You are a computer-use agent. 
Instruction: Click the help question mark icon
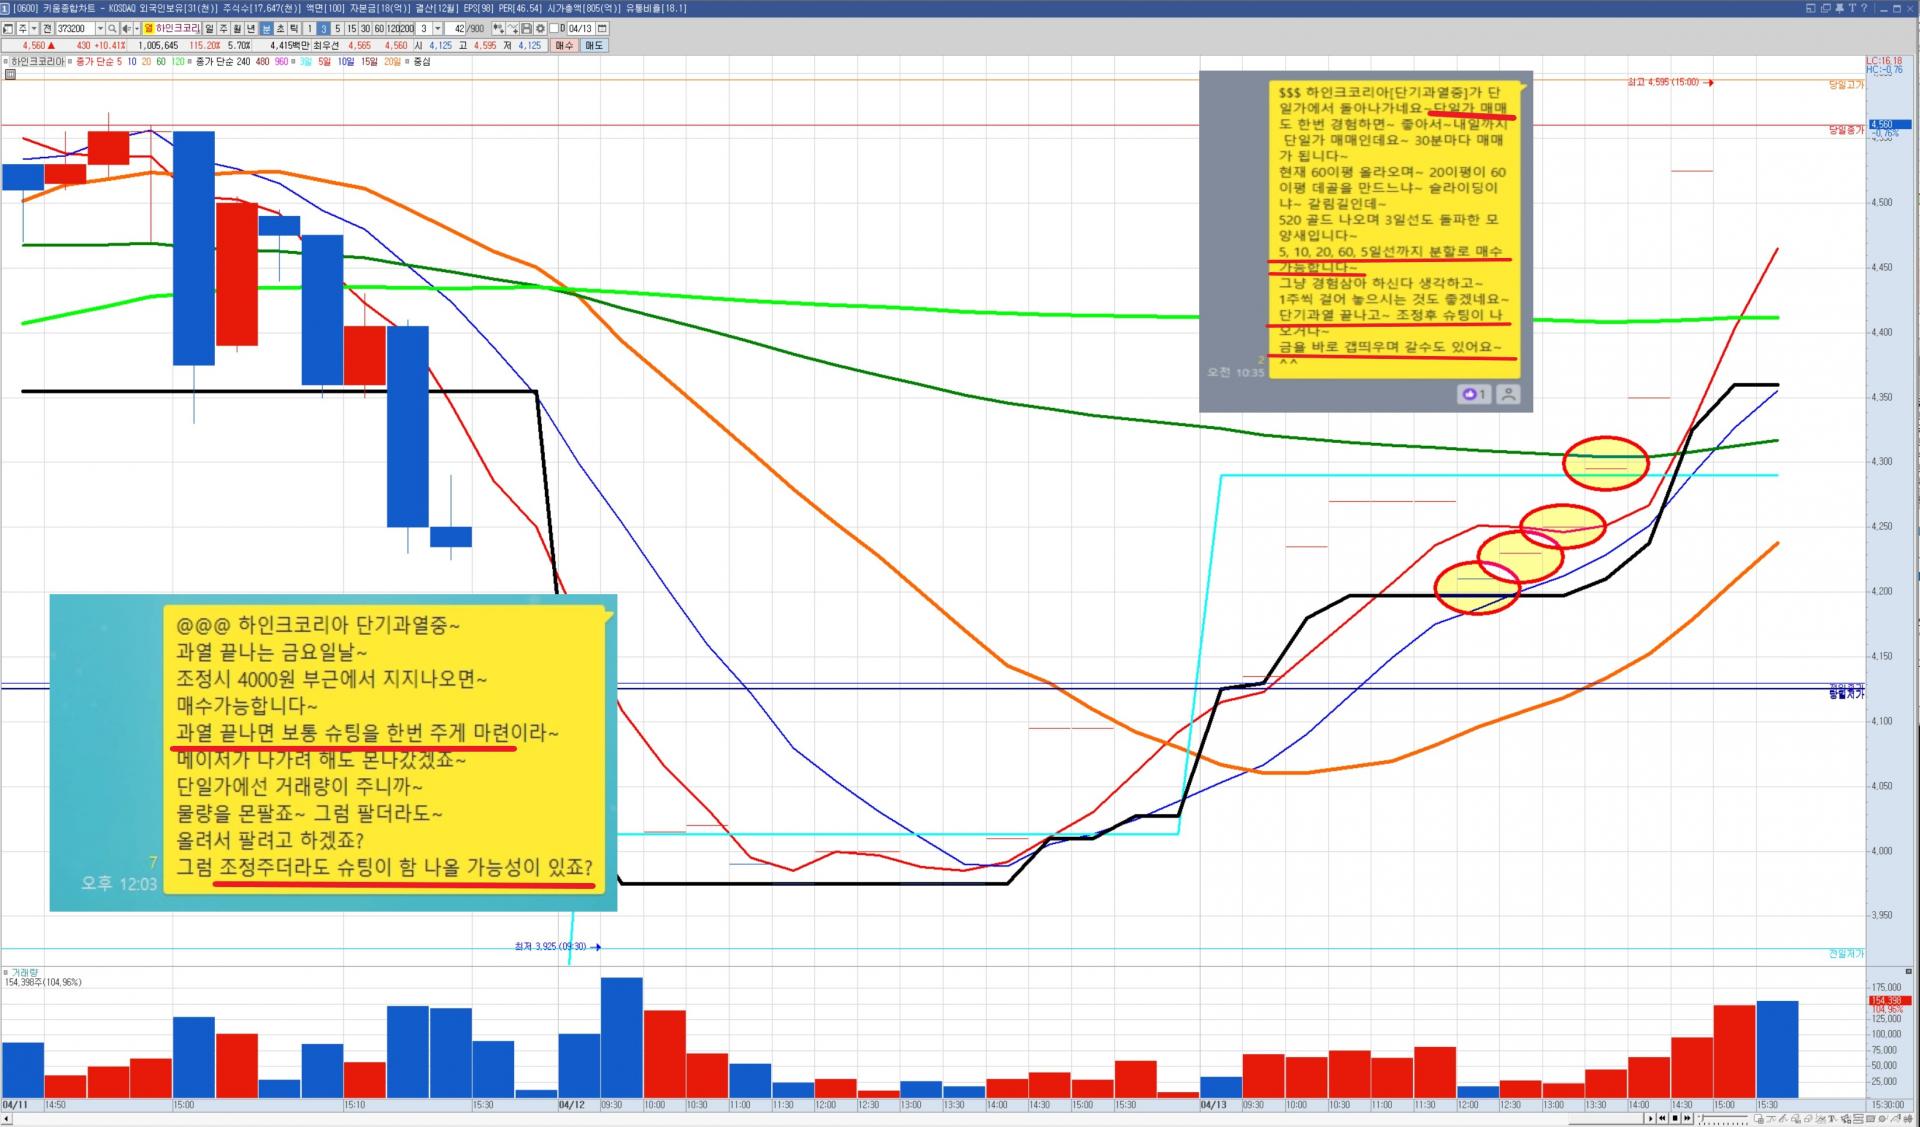pos(1864,8)
